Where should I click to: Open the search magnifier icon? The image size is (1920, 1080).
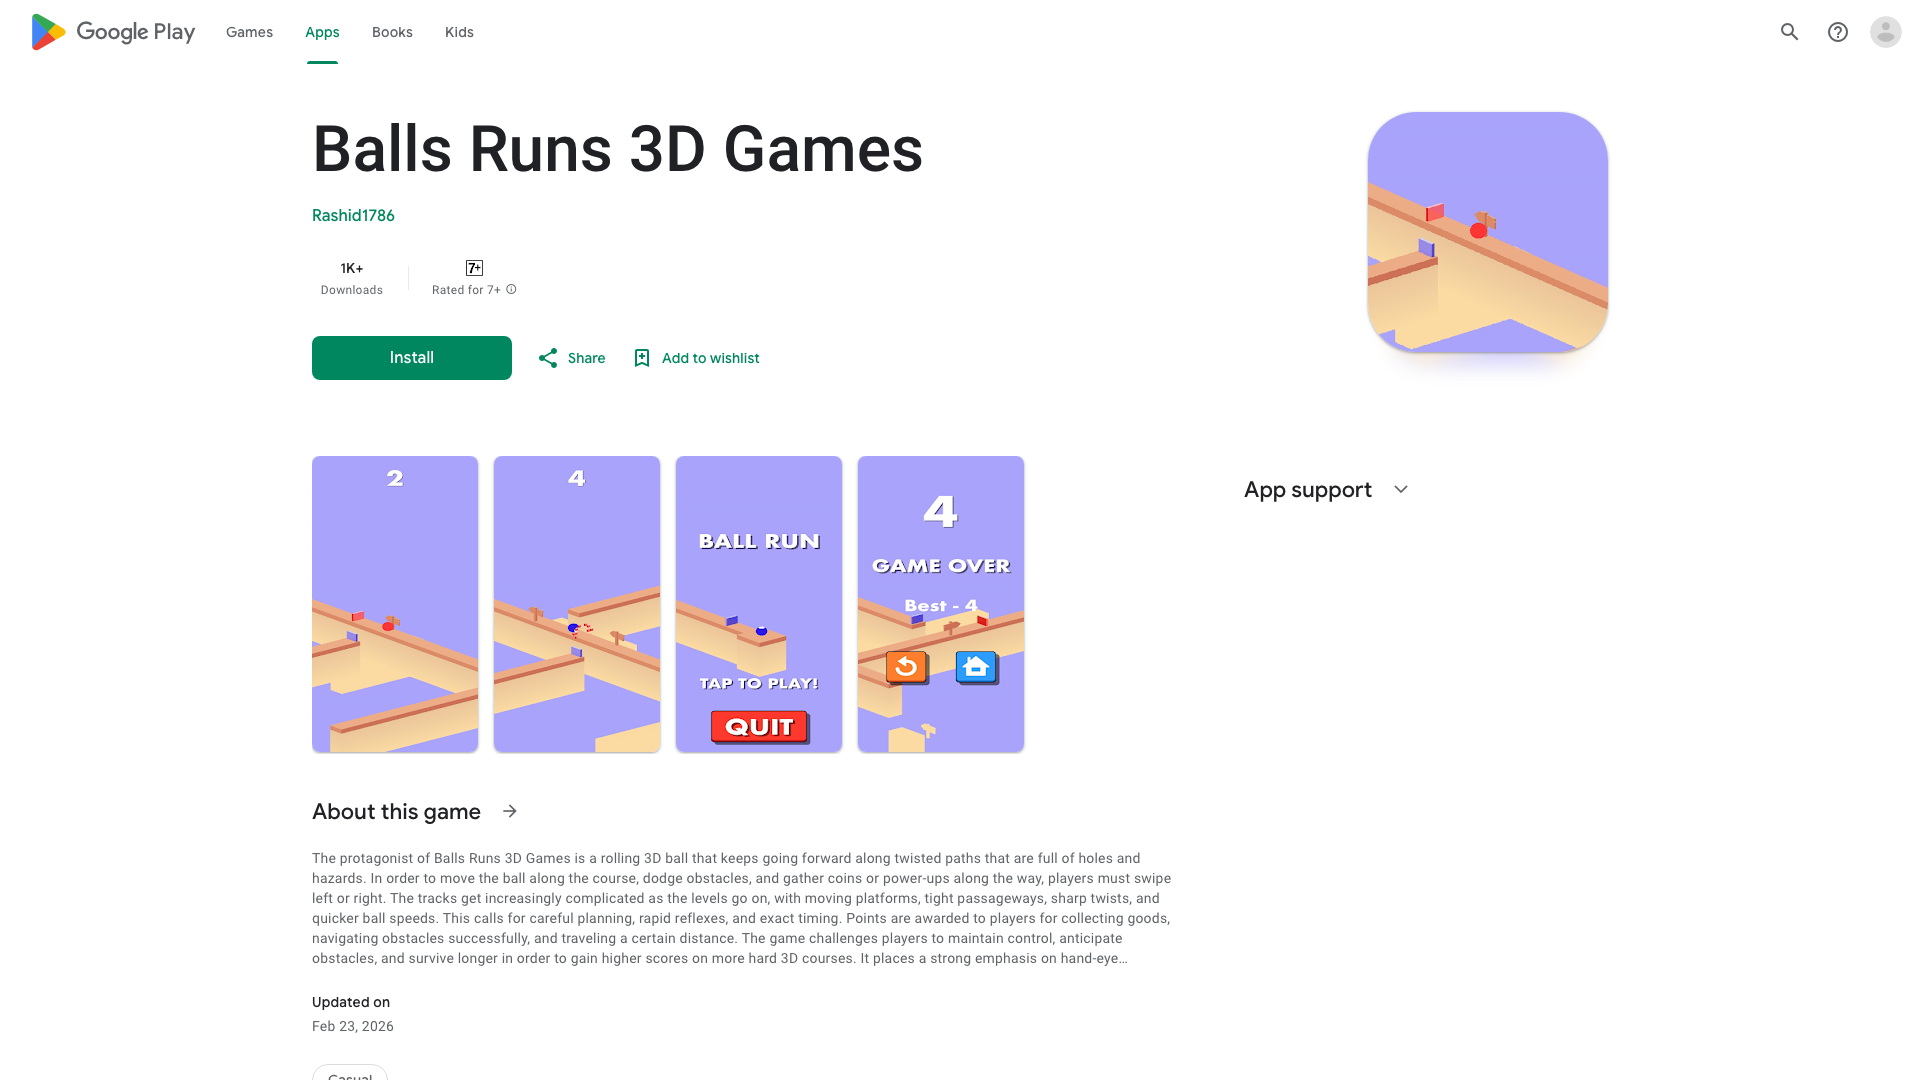pos(1789,32)
